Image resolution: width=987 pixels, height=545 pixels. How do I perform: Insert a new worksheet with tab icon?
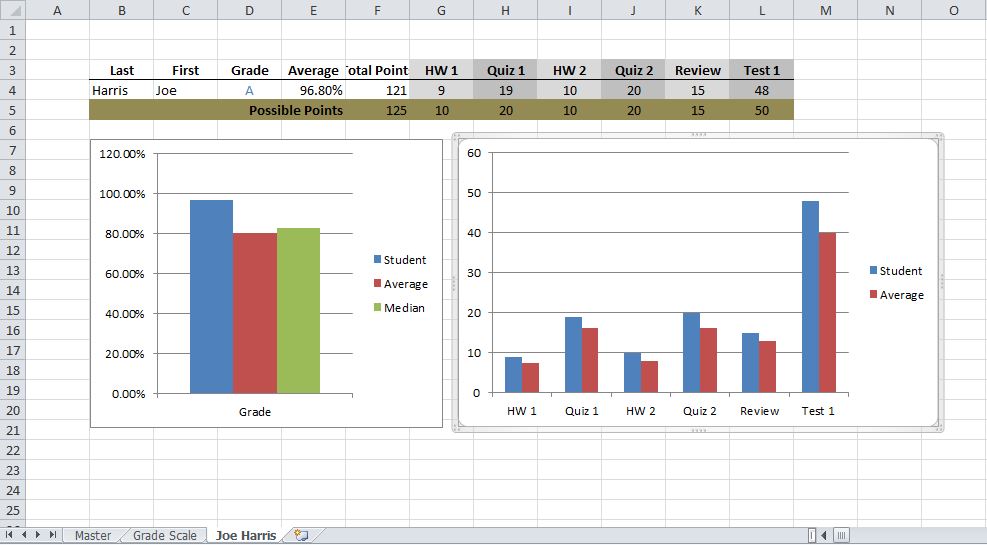tap(301, 536)
